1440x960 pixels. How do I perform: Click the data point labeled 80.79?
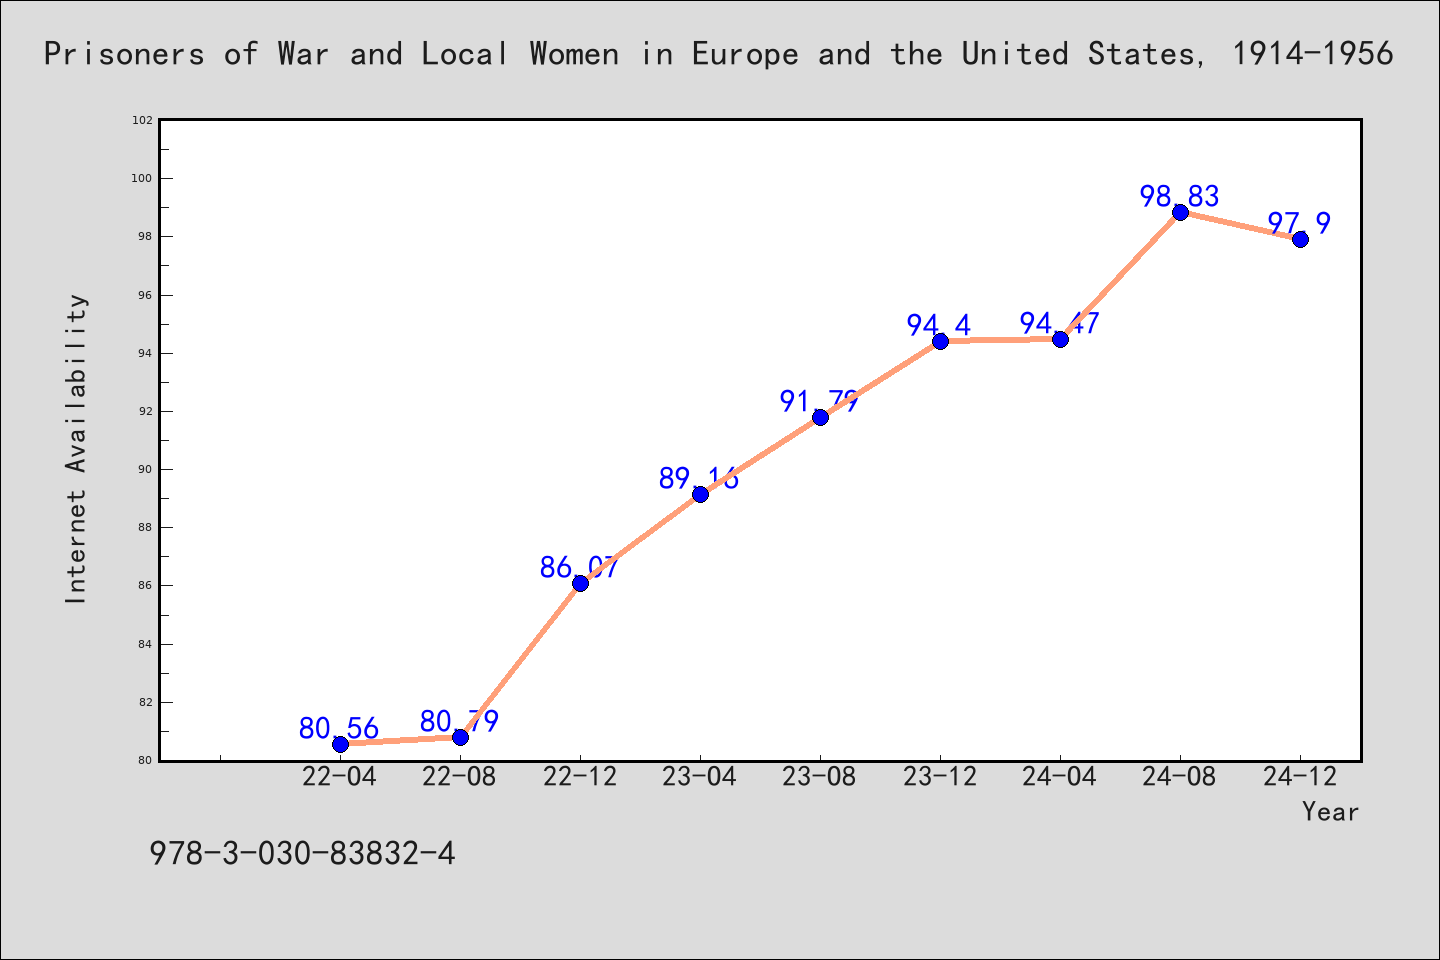(460, 737)
